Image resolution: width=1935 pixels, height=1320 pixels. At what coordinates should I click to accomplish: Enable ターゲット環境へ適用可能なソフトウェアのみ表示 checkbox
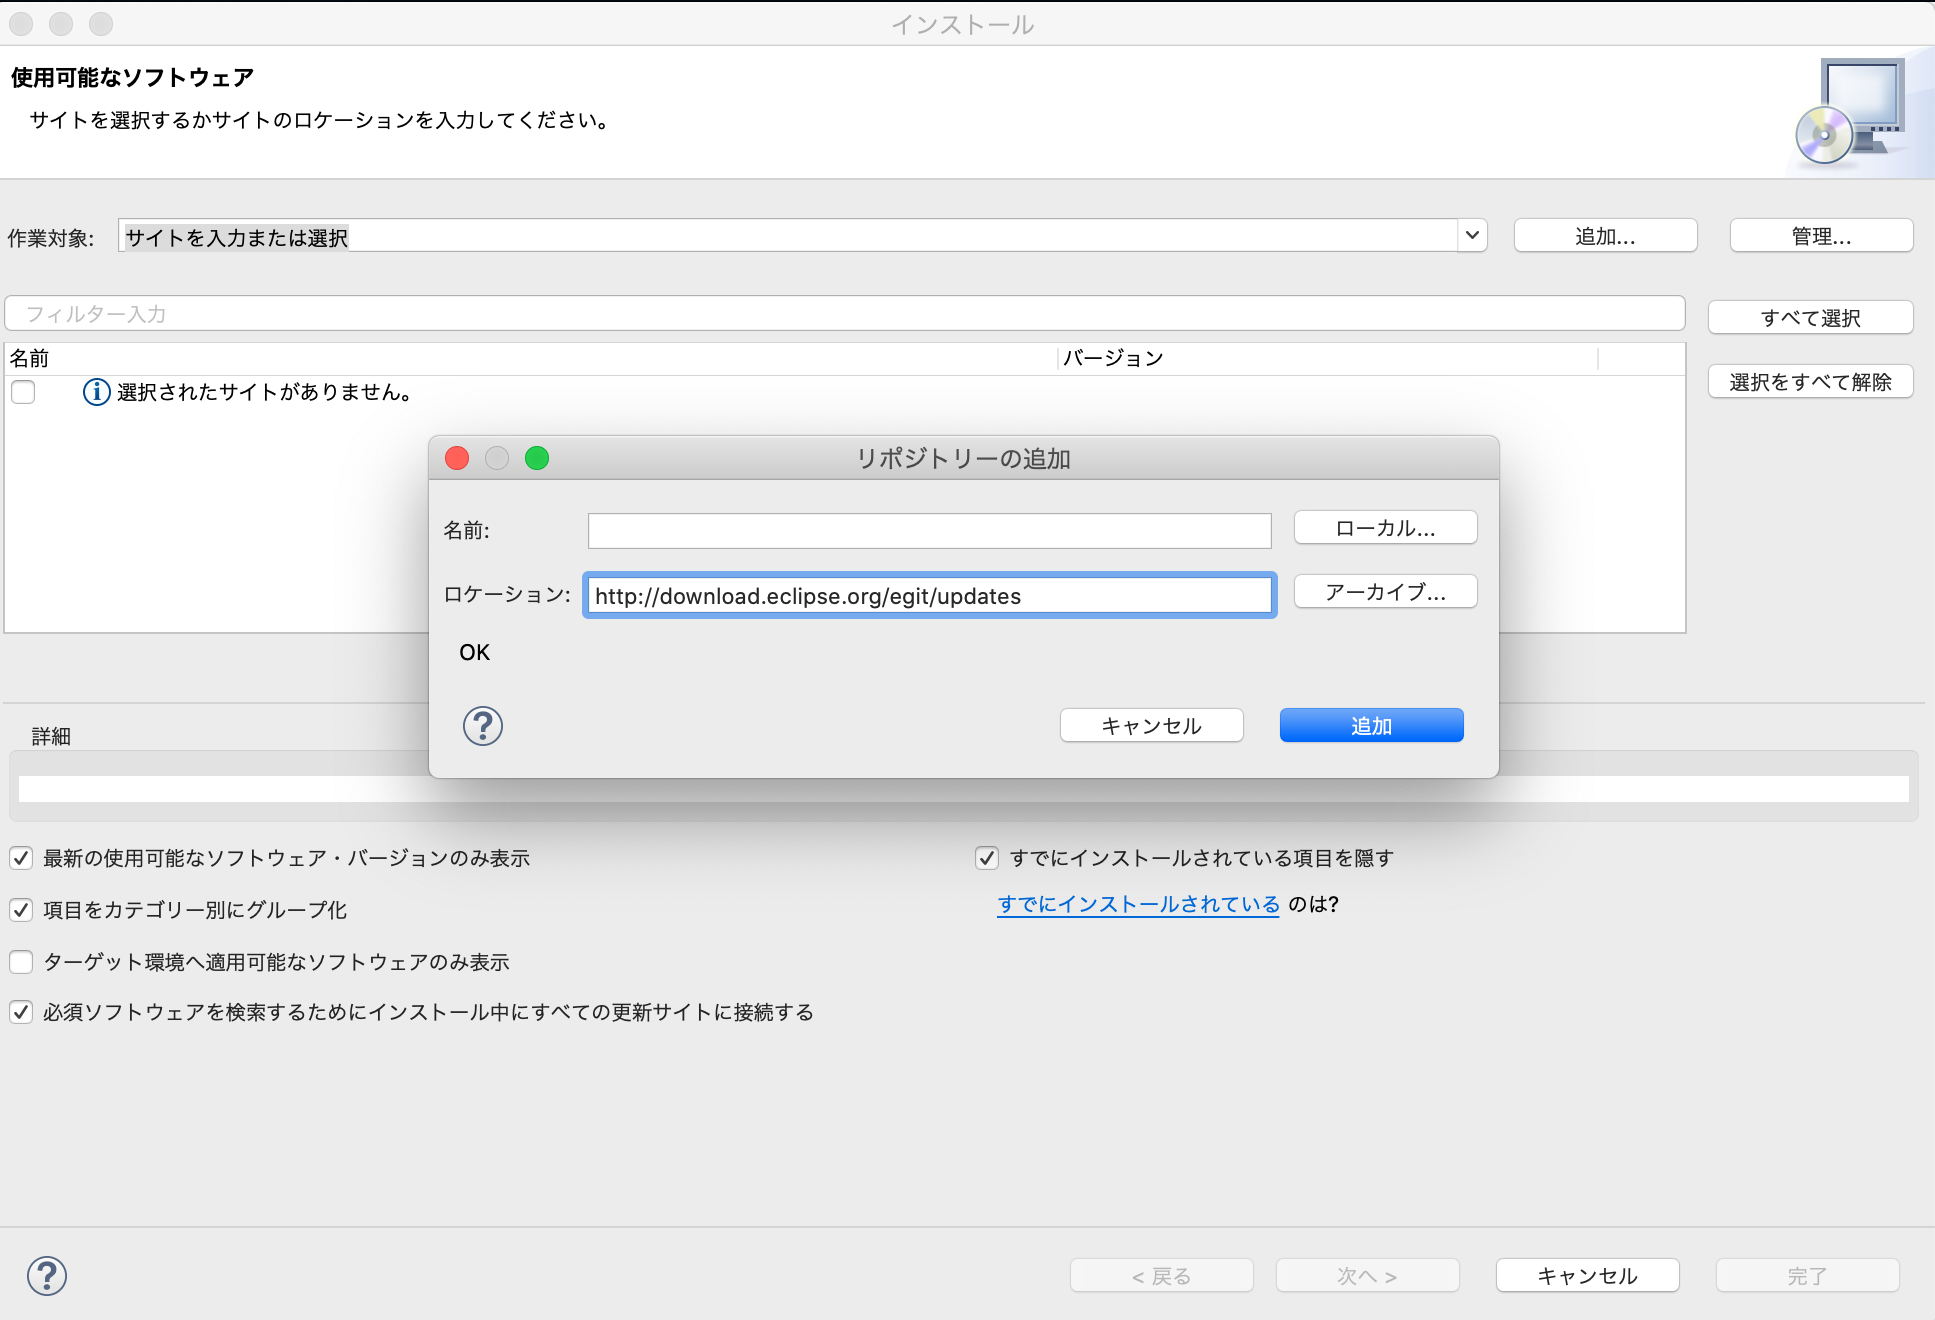coord(21,962)
